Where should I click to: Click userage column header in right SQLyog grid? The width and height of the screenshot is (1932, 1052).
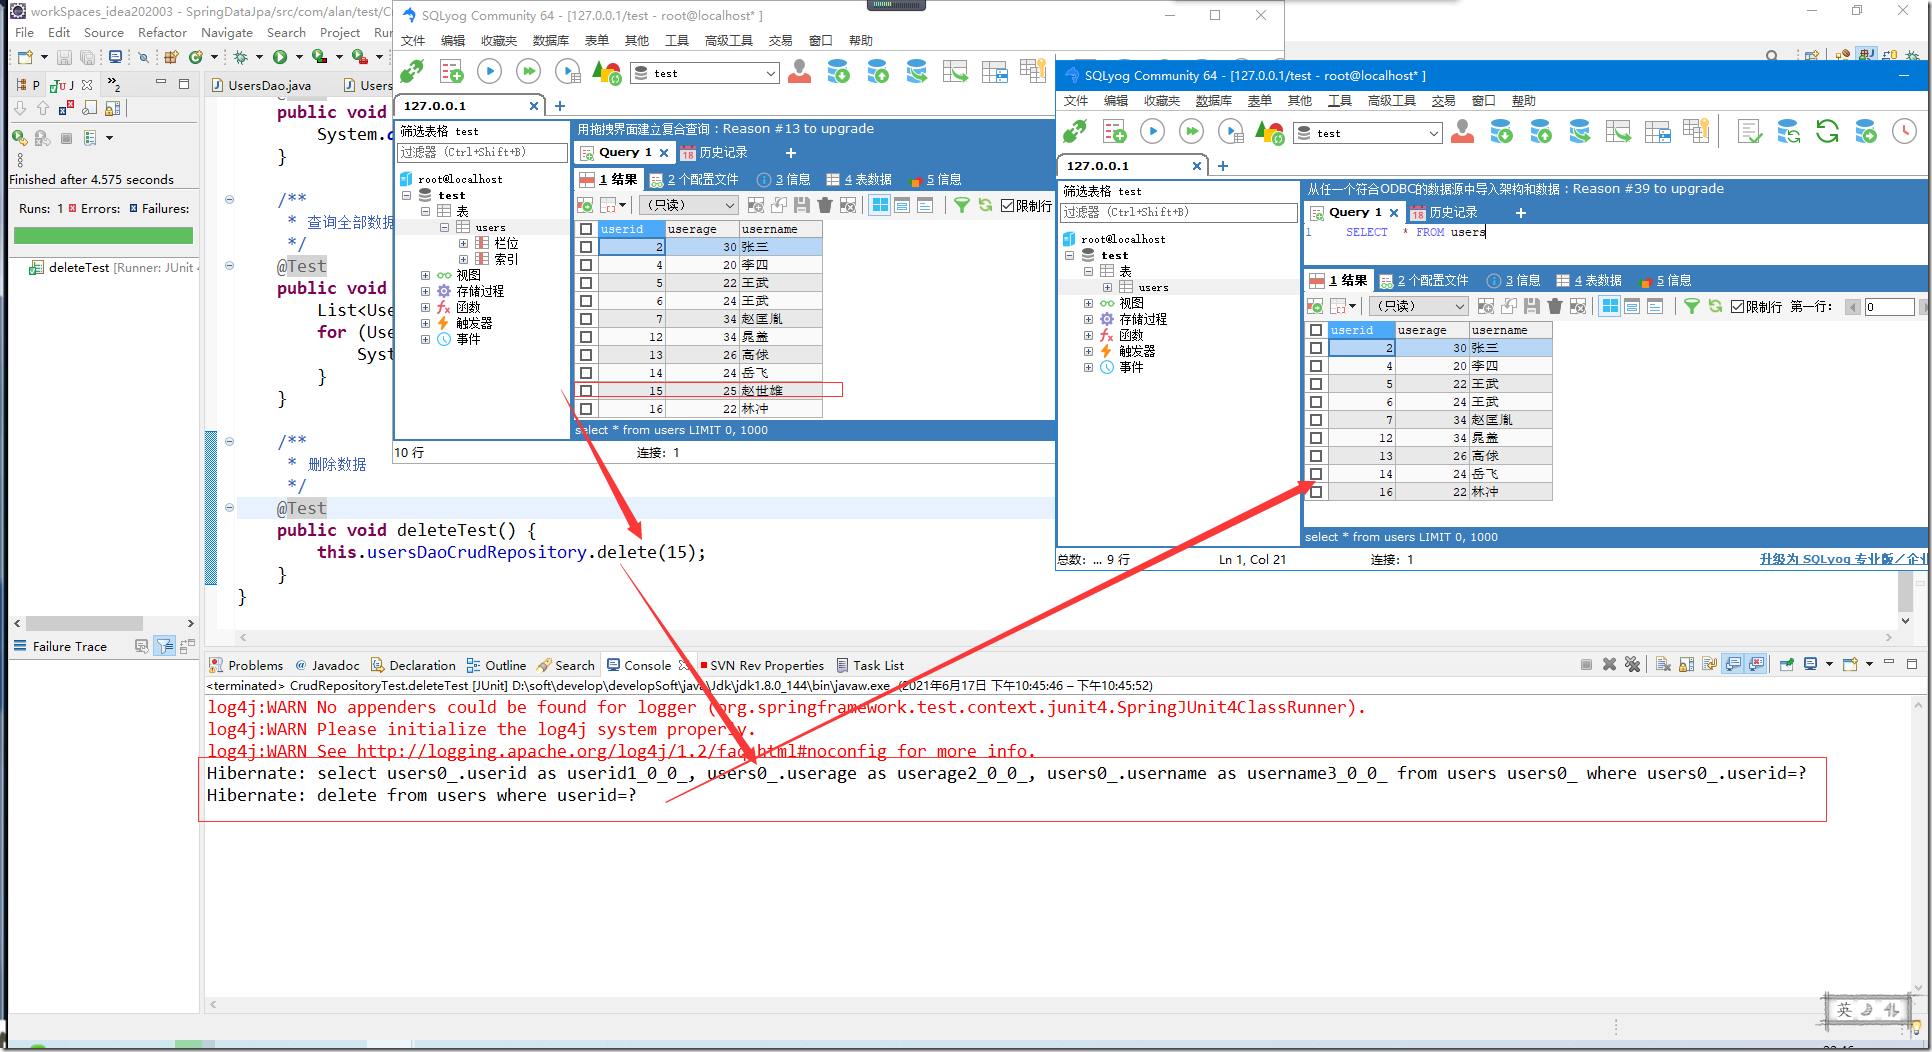(x=1431, y=330)
